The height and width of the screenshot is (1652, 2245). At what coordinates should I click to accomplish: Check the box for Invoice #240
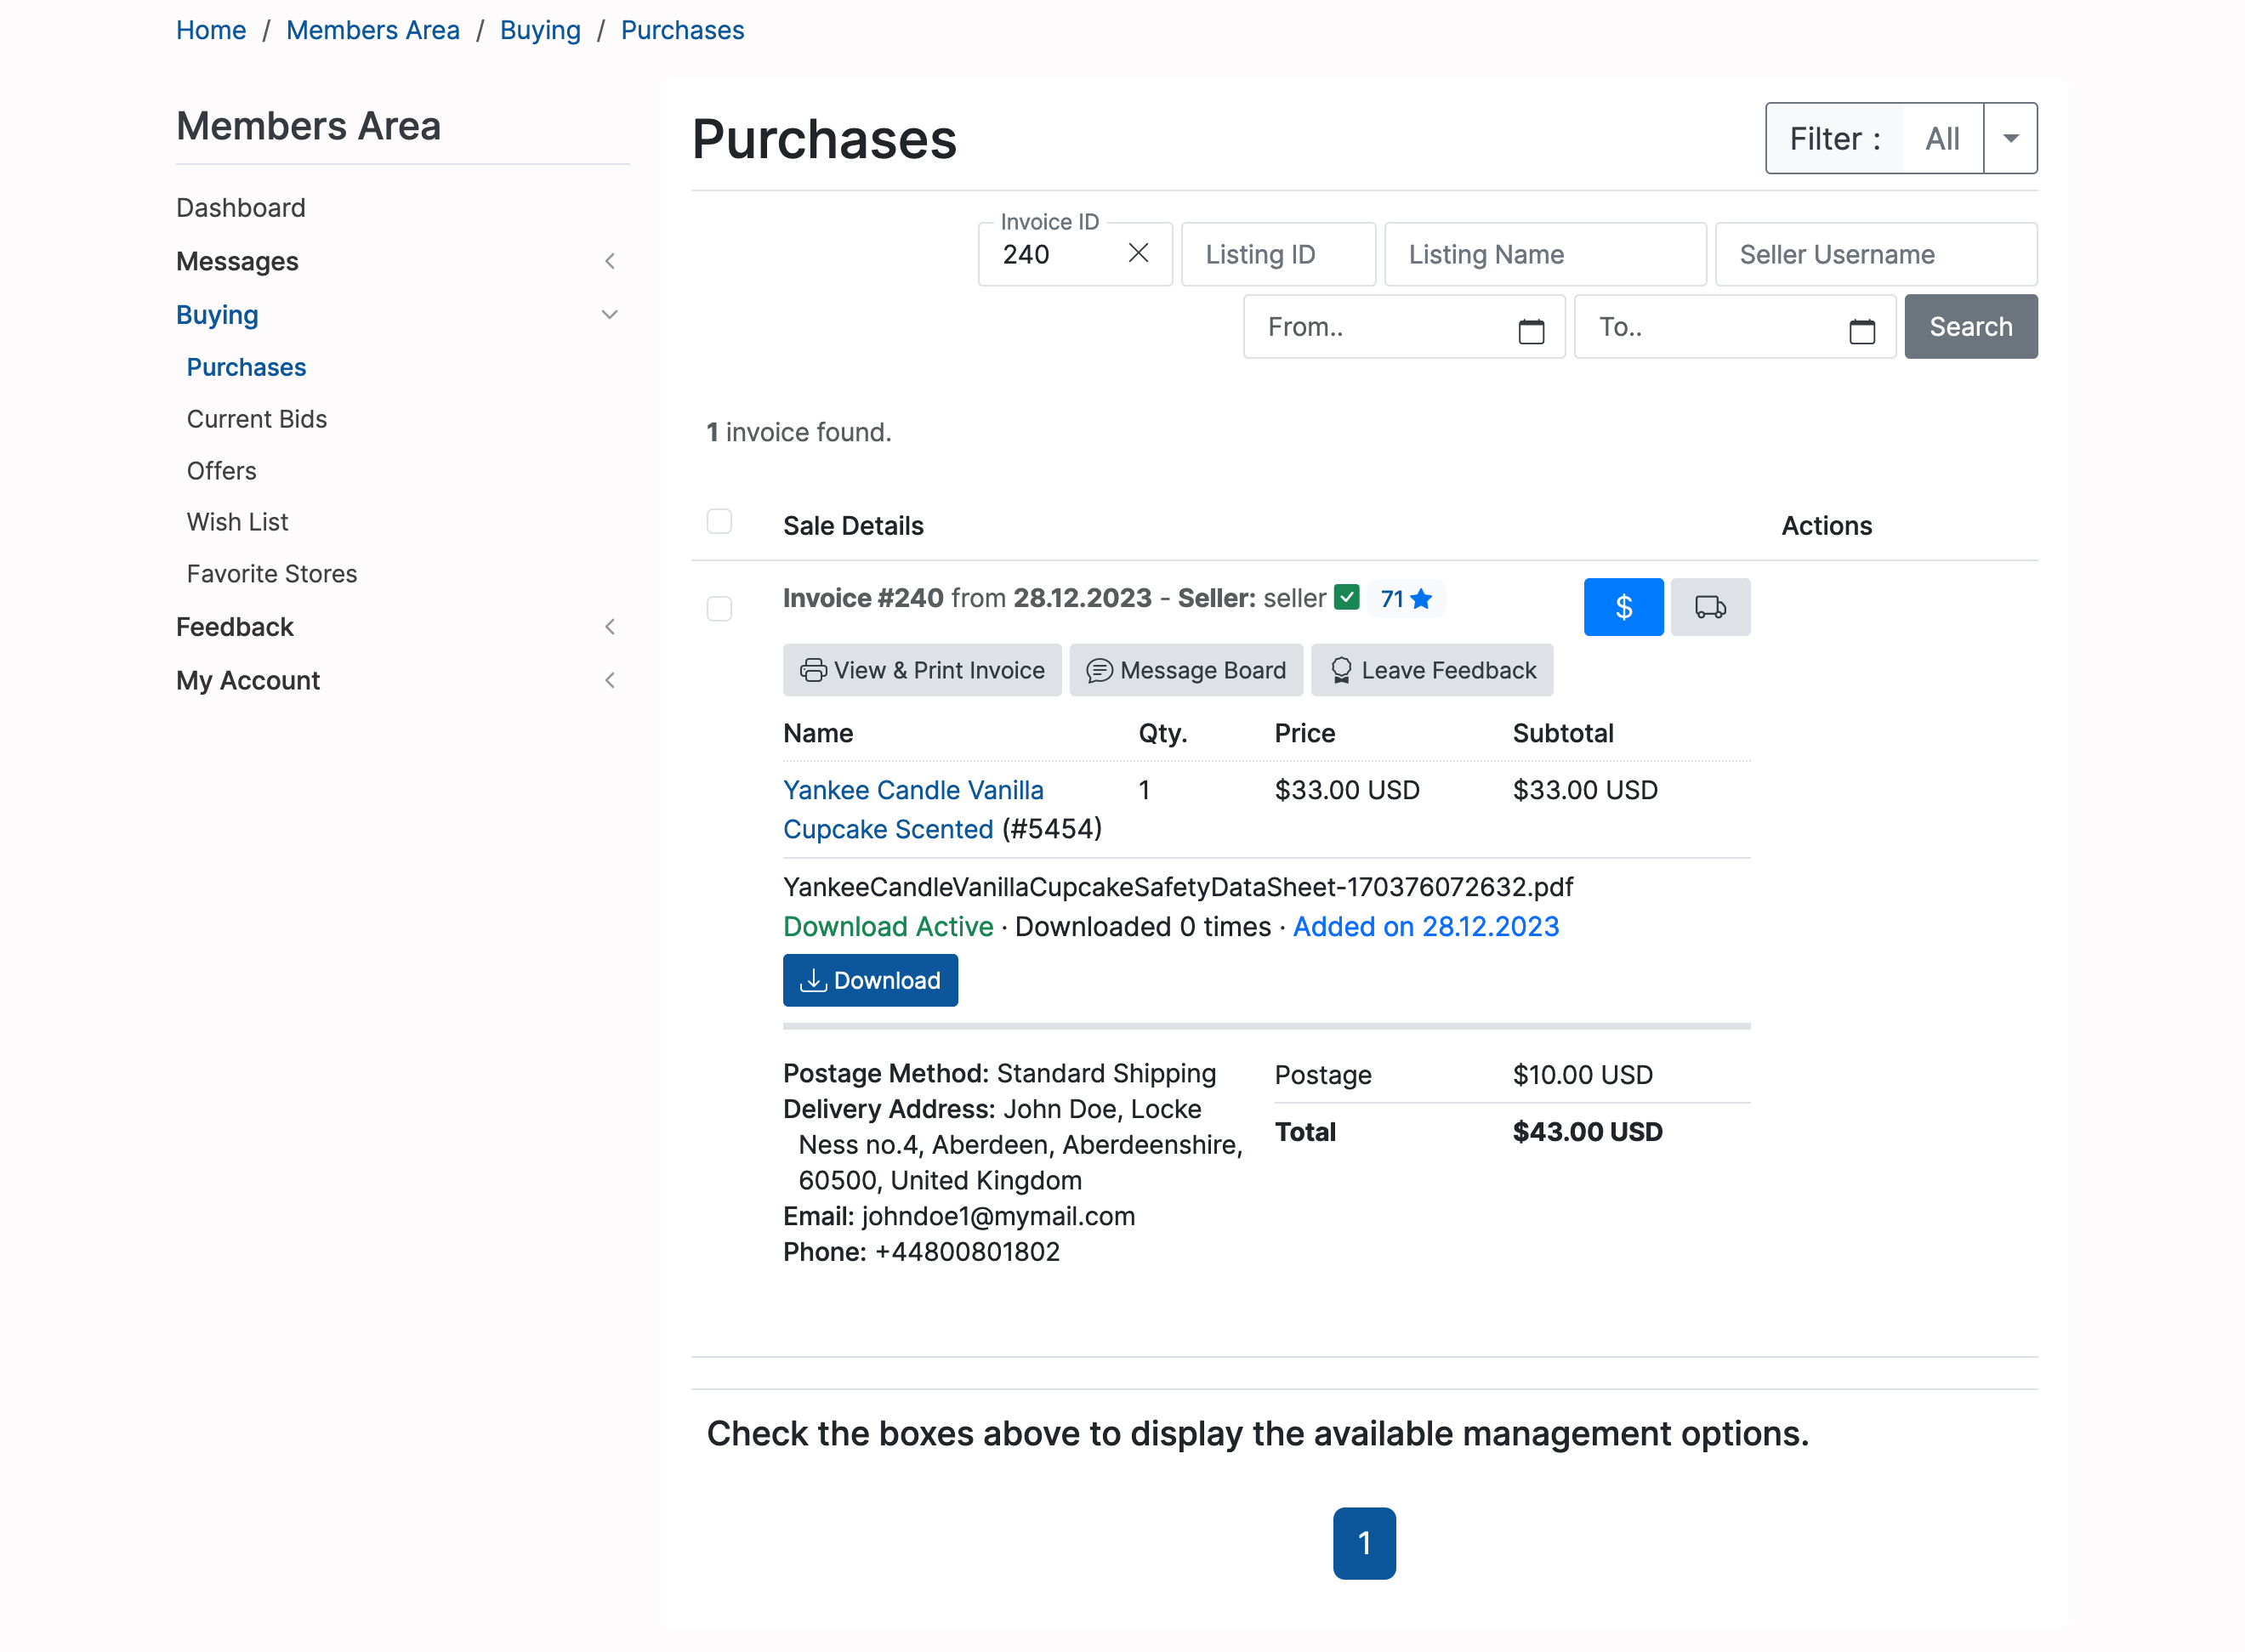[719, 608]
